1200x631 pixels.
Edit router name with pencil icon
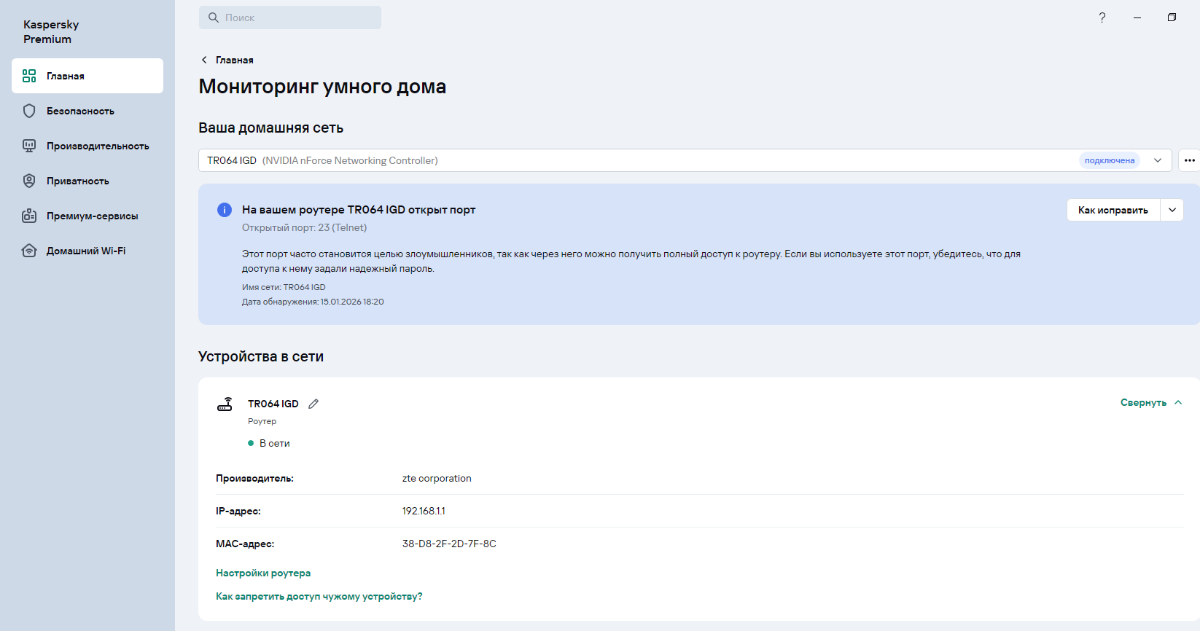point(313,404)
